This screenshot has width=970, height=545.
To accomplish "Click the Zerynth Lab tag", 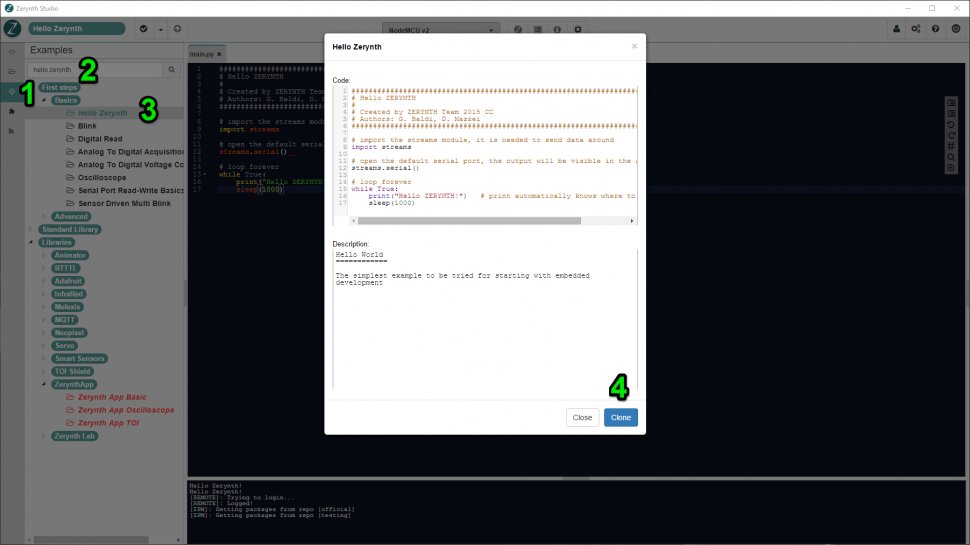I will (75, 436).
